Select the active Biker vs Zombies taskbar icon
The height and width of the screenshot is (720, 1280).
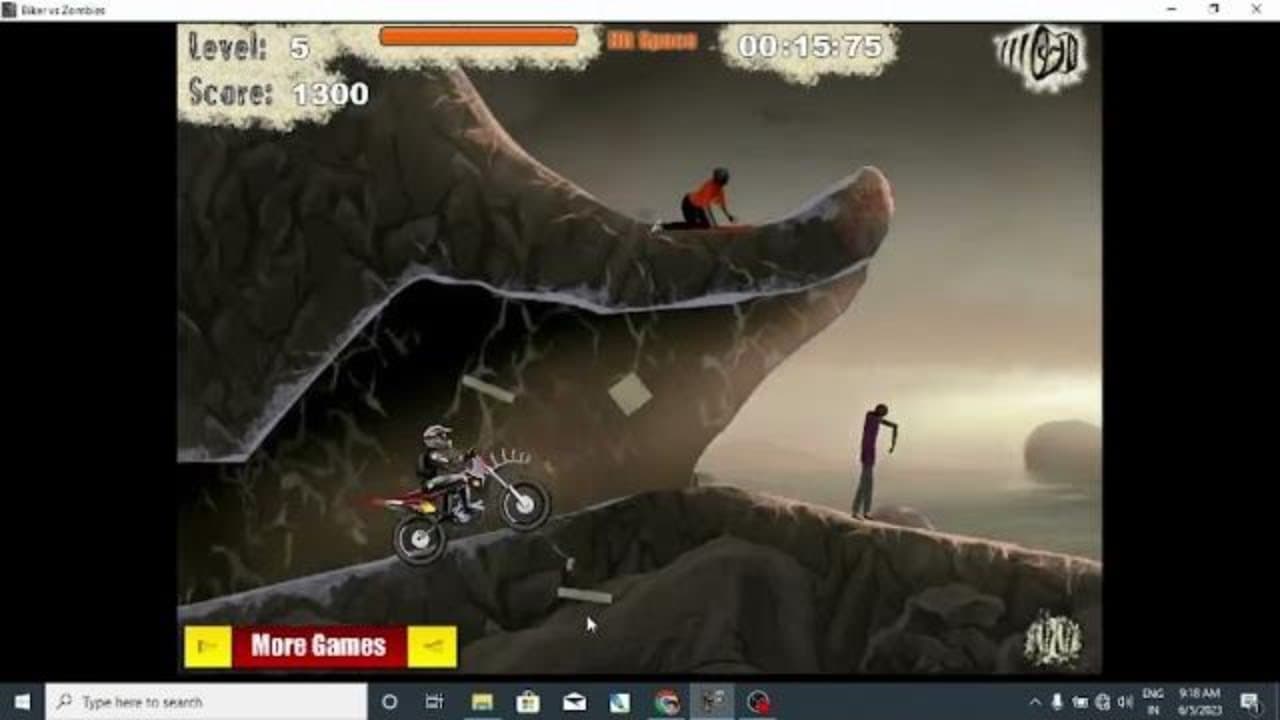[712, 702]
